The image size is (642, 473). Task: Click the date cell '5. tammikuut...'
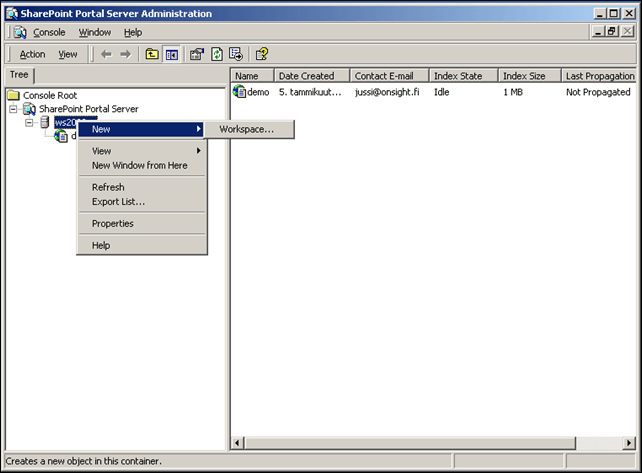[310, 92]
